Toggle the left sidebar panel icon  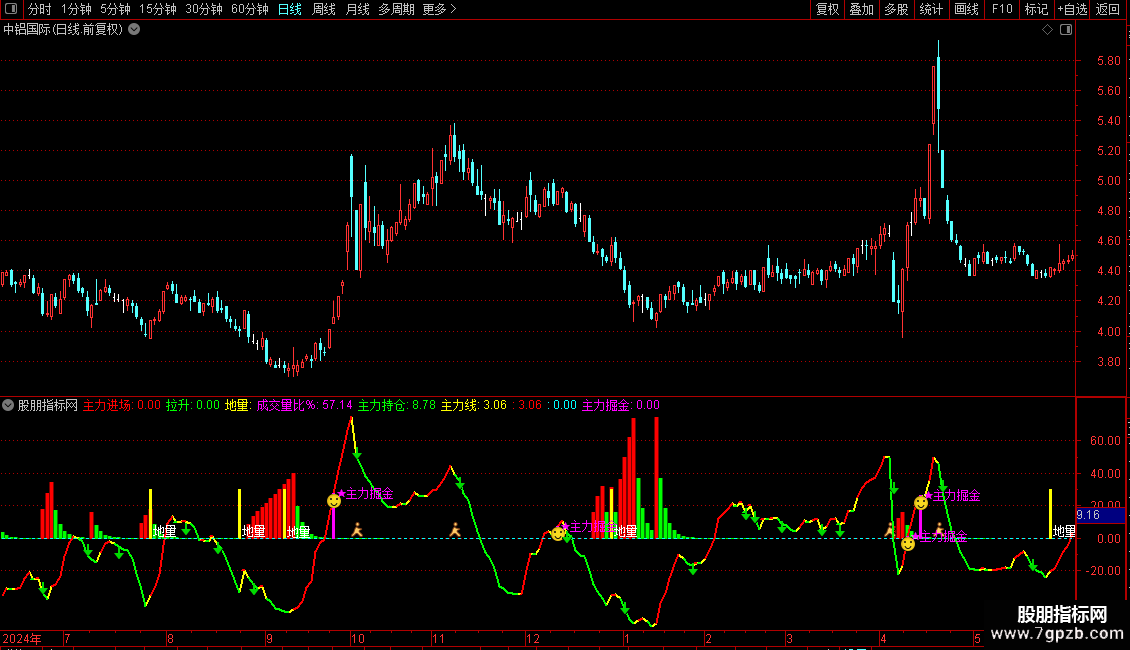coord(10,9)
